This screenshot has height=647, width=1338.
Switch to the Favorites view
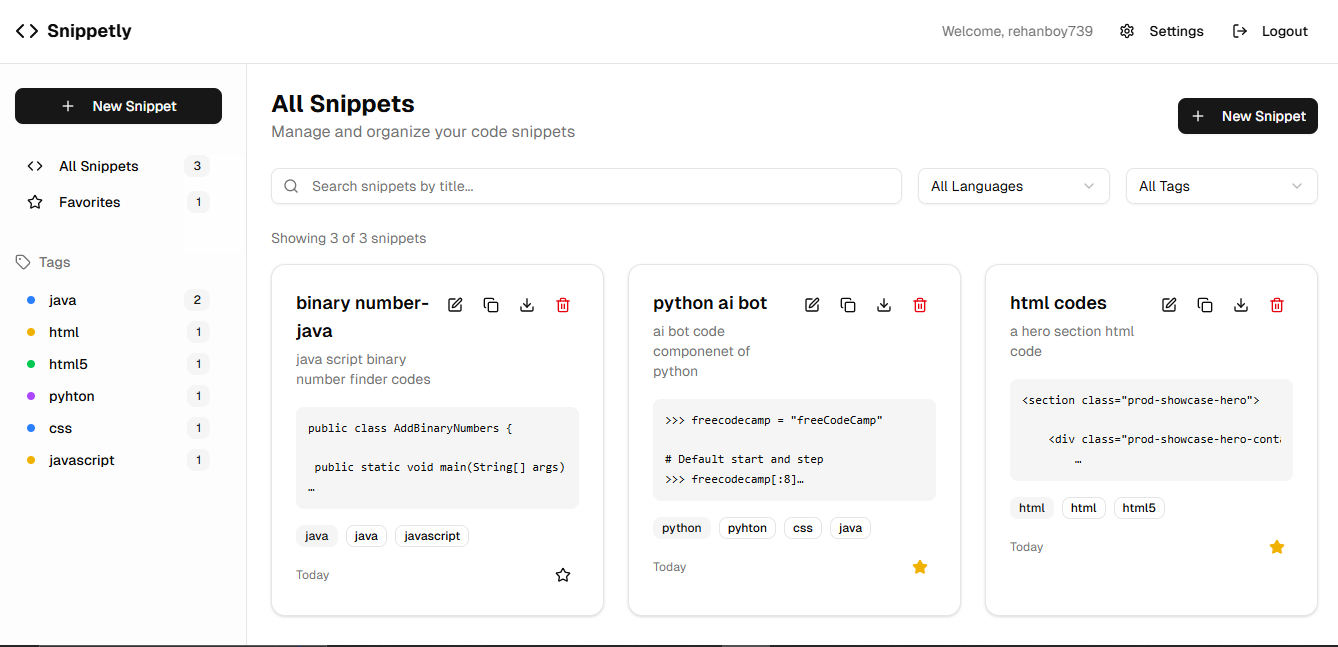pos(89,202)
